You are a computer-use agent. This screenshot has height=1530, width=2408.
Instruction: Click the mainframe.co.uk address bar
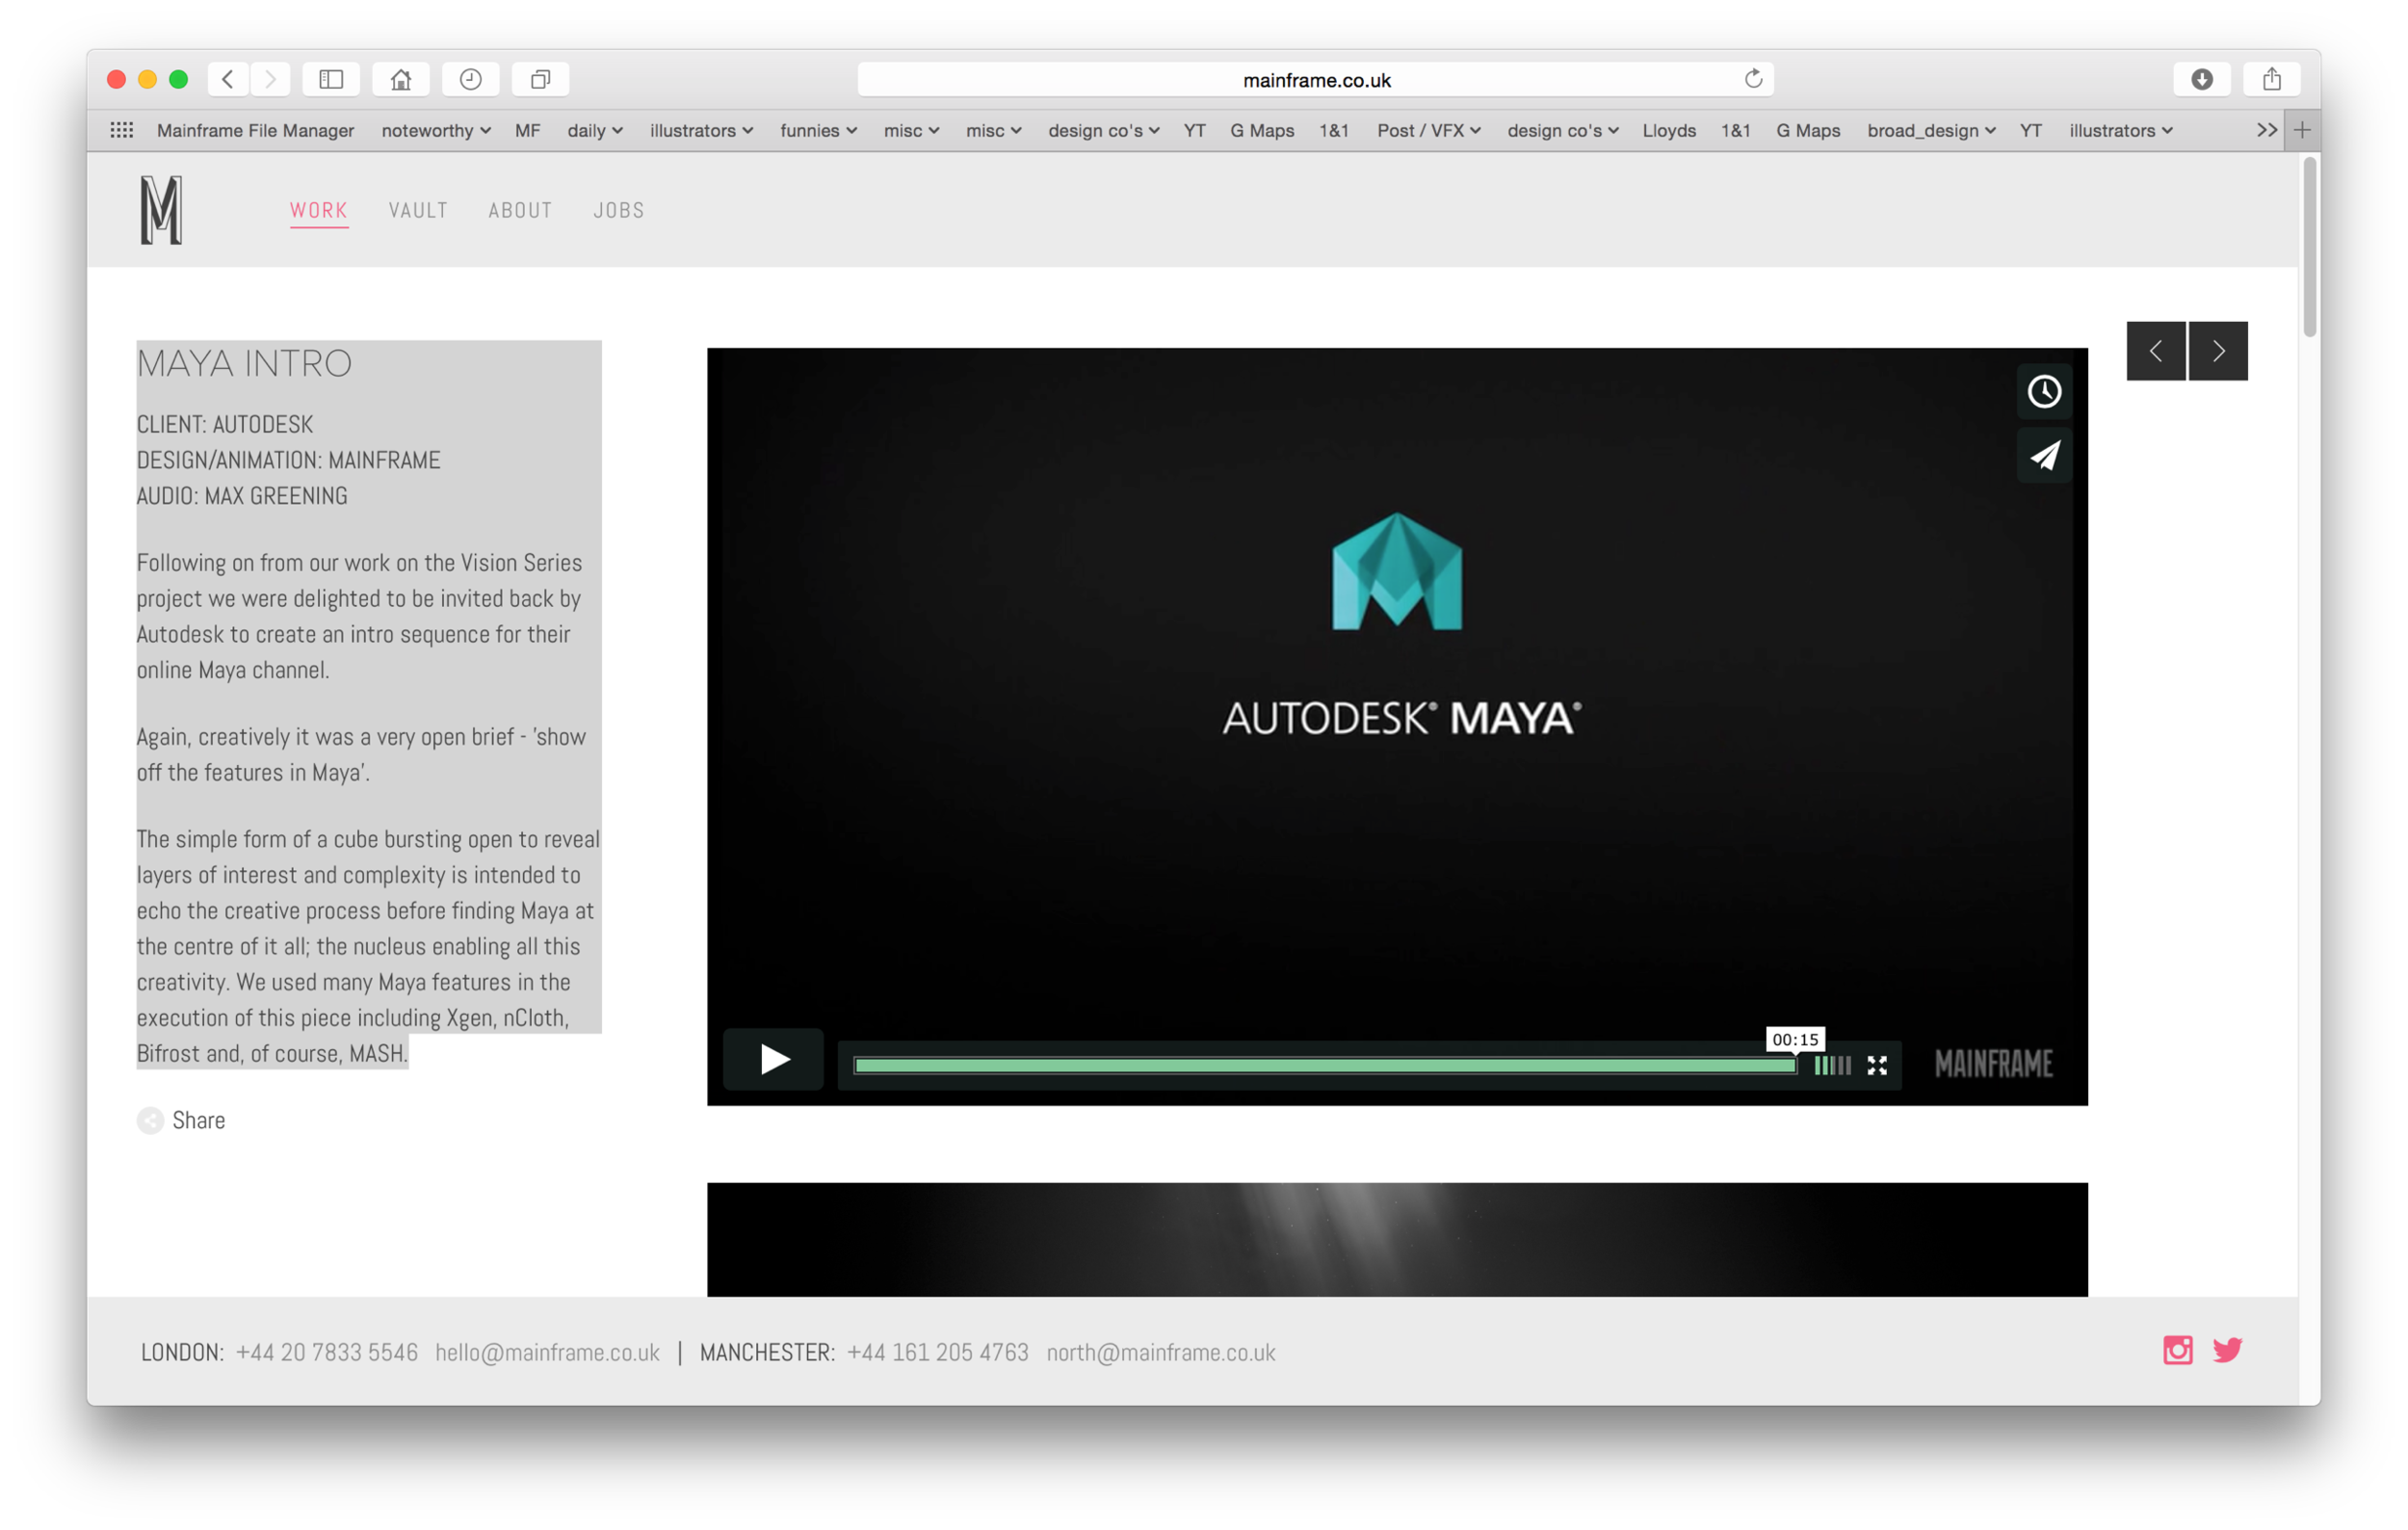[x=1315, y=79]
